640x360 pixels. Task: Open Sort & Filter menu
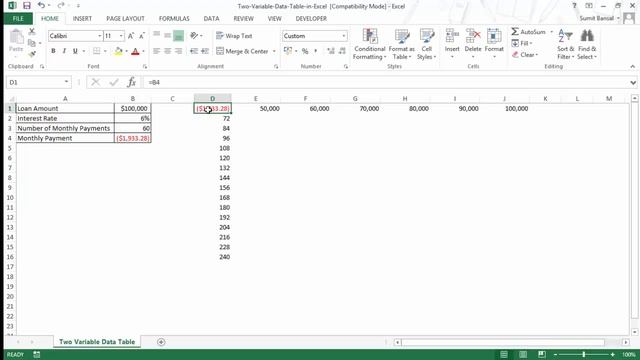[565, 44]
